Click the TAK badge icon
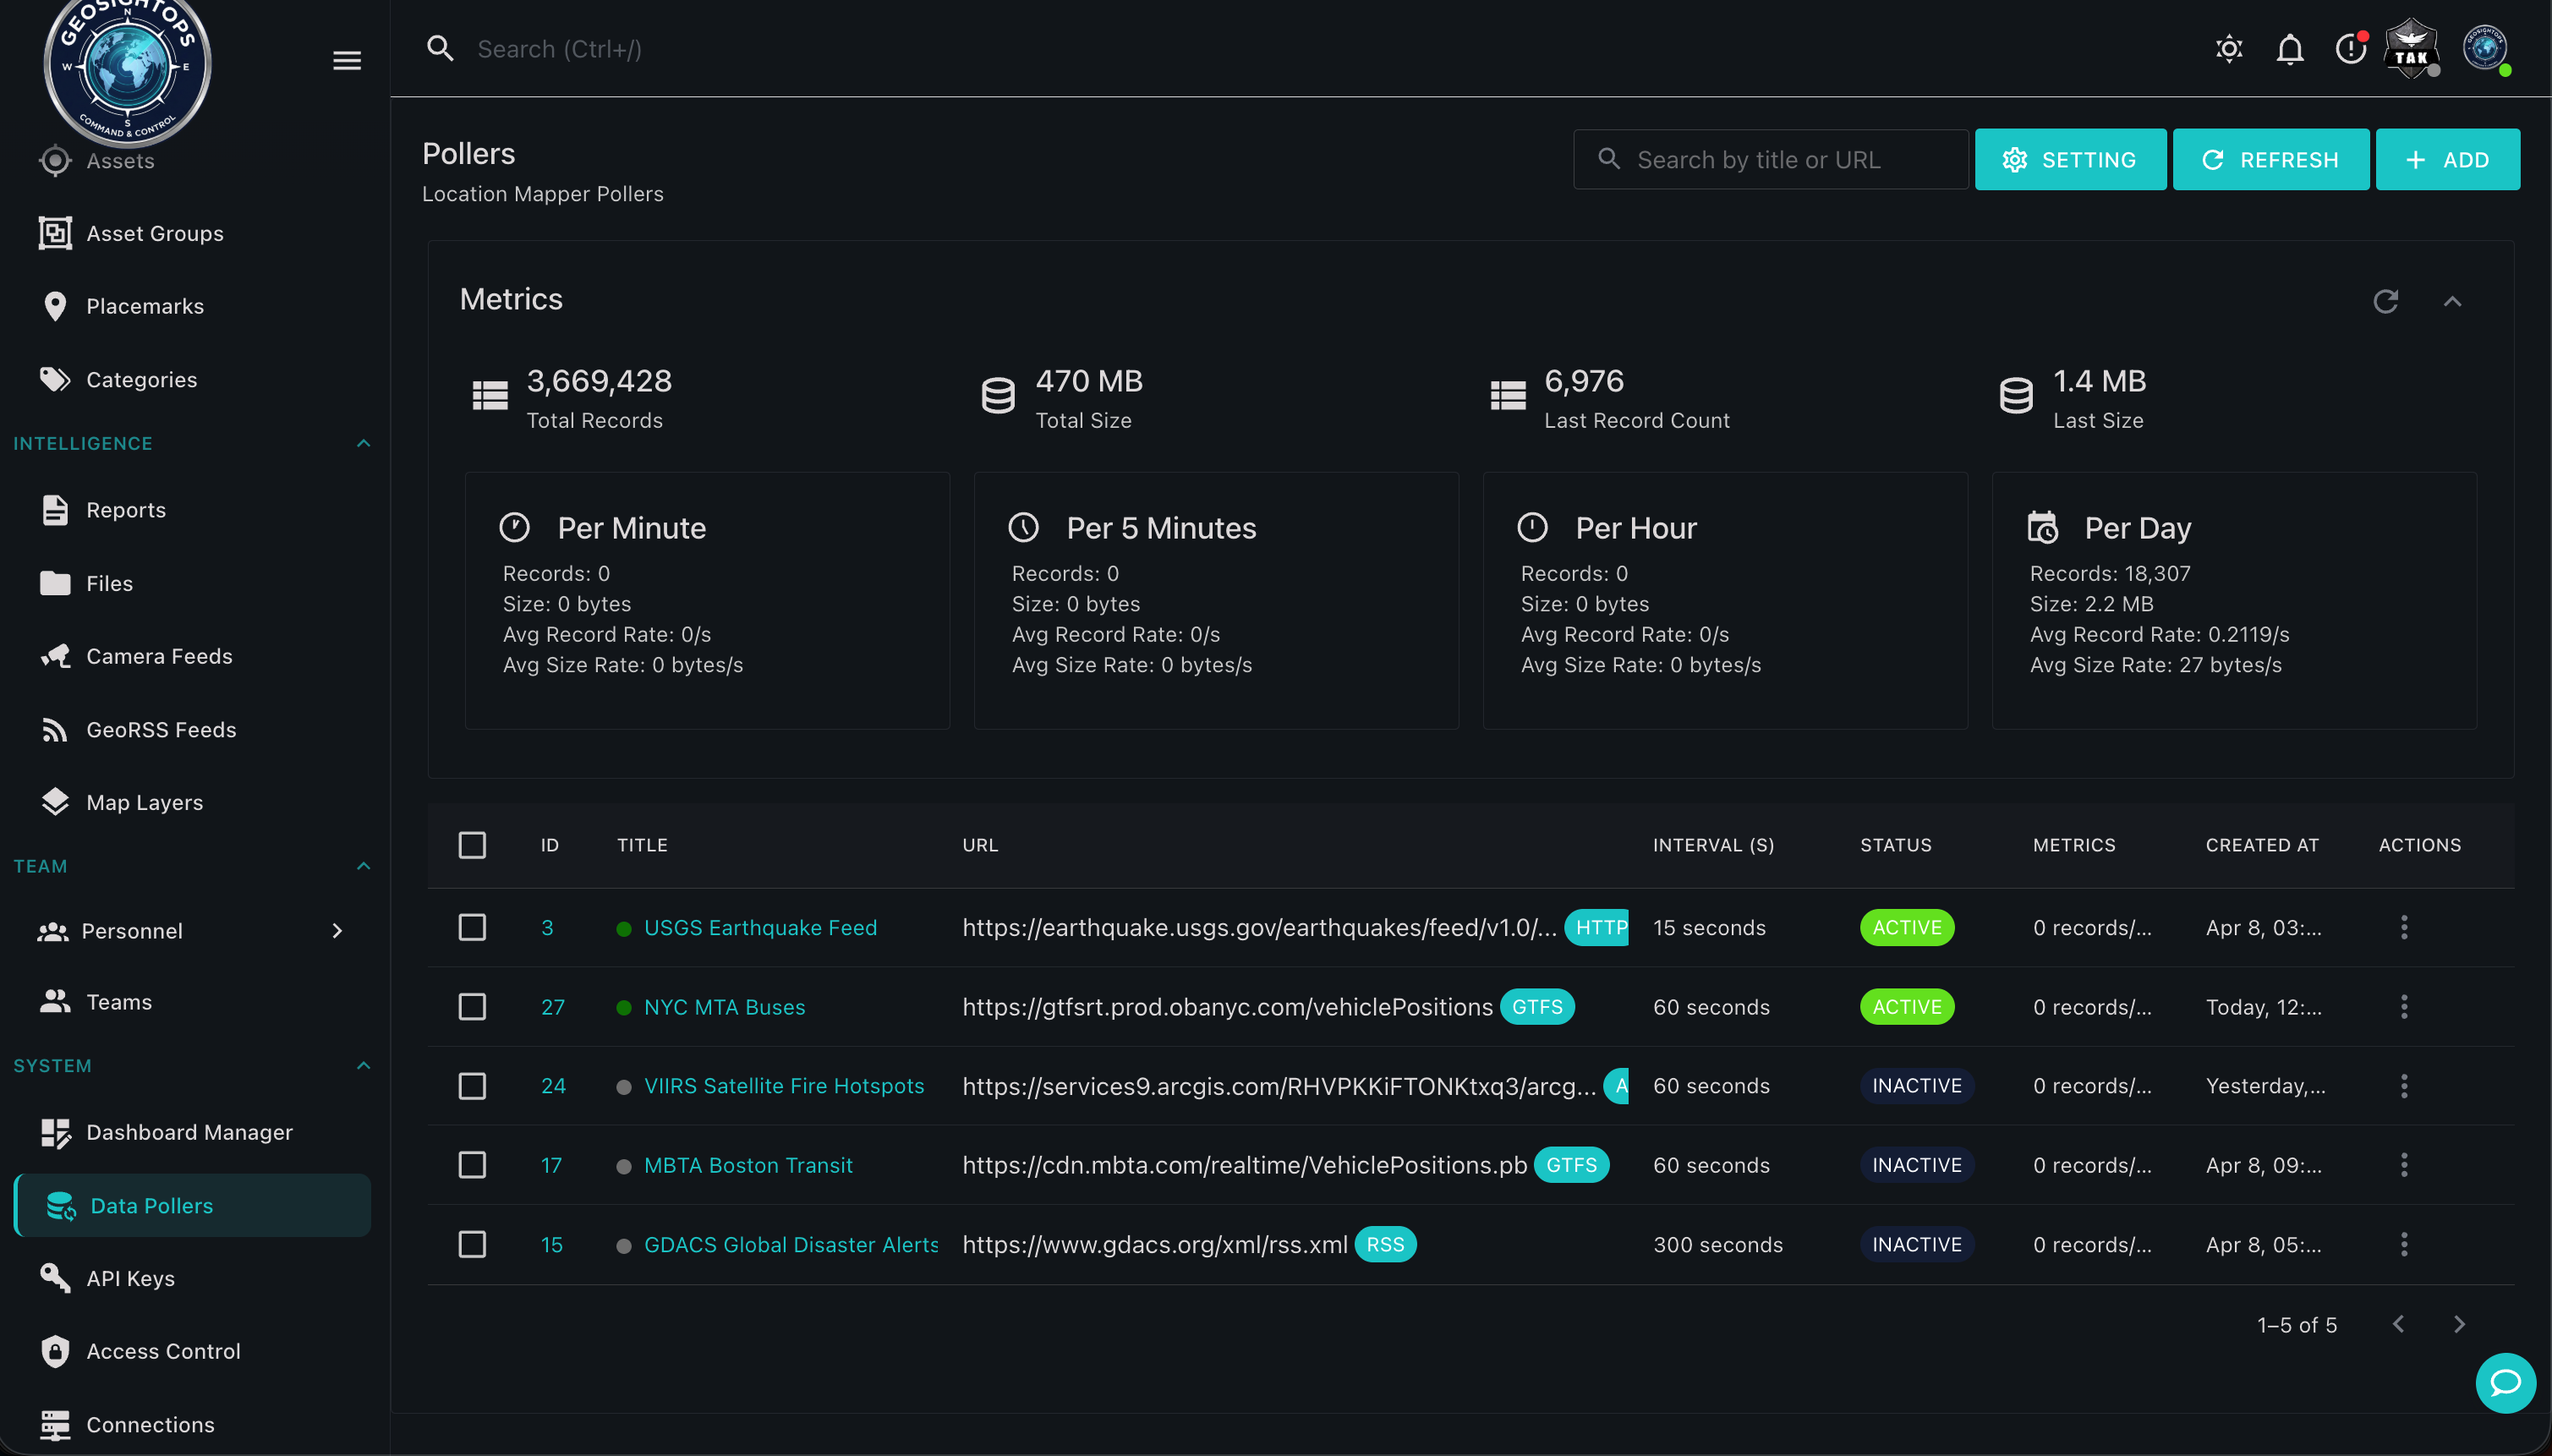 [x=2412, y=48]
